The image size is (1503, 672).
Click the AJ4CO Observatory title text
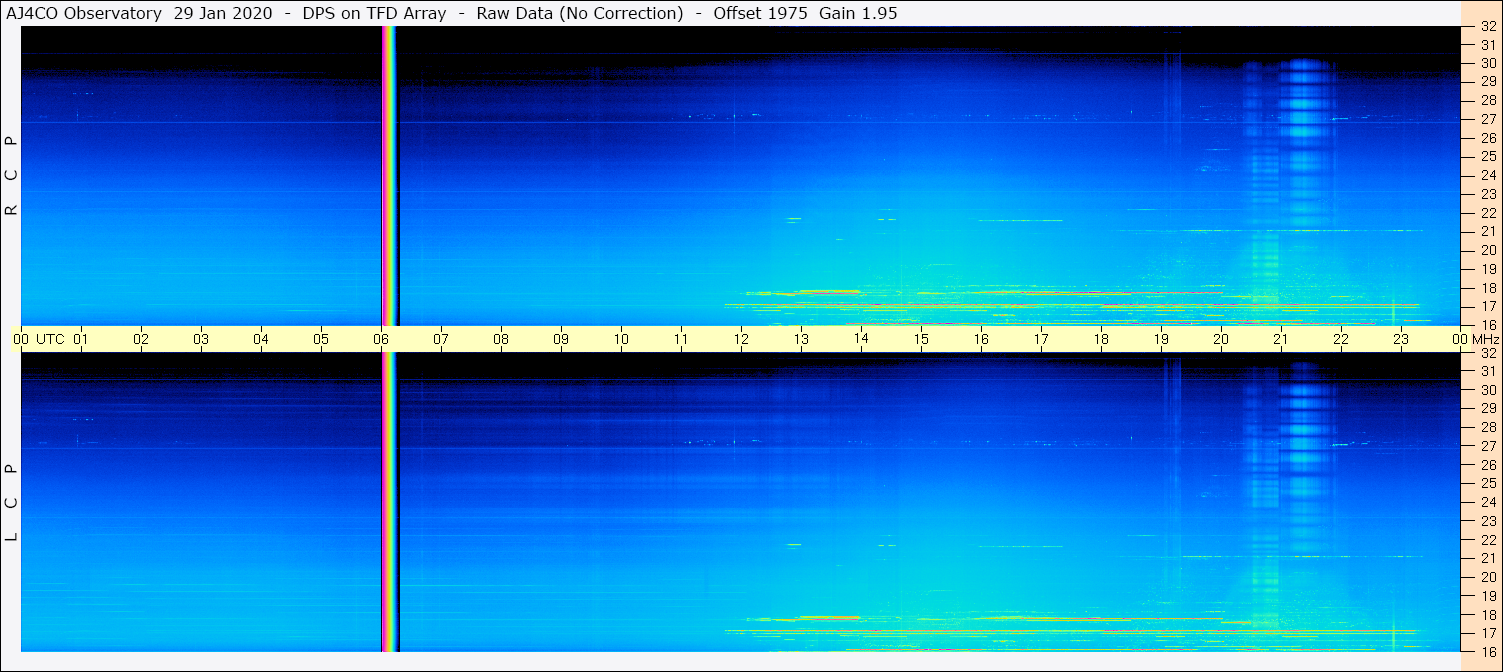point(86,13)
